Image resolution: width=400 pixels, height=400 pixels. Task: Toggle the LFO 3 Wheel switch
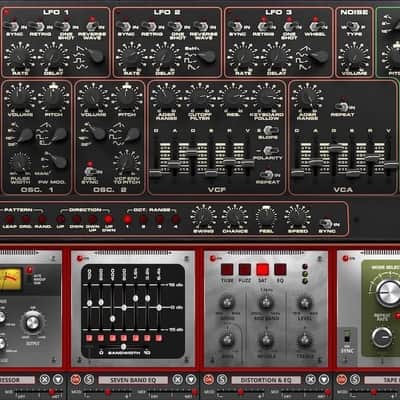click(x=315, y=26)
